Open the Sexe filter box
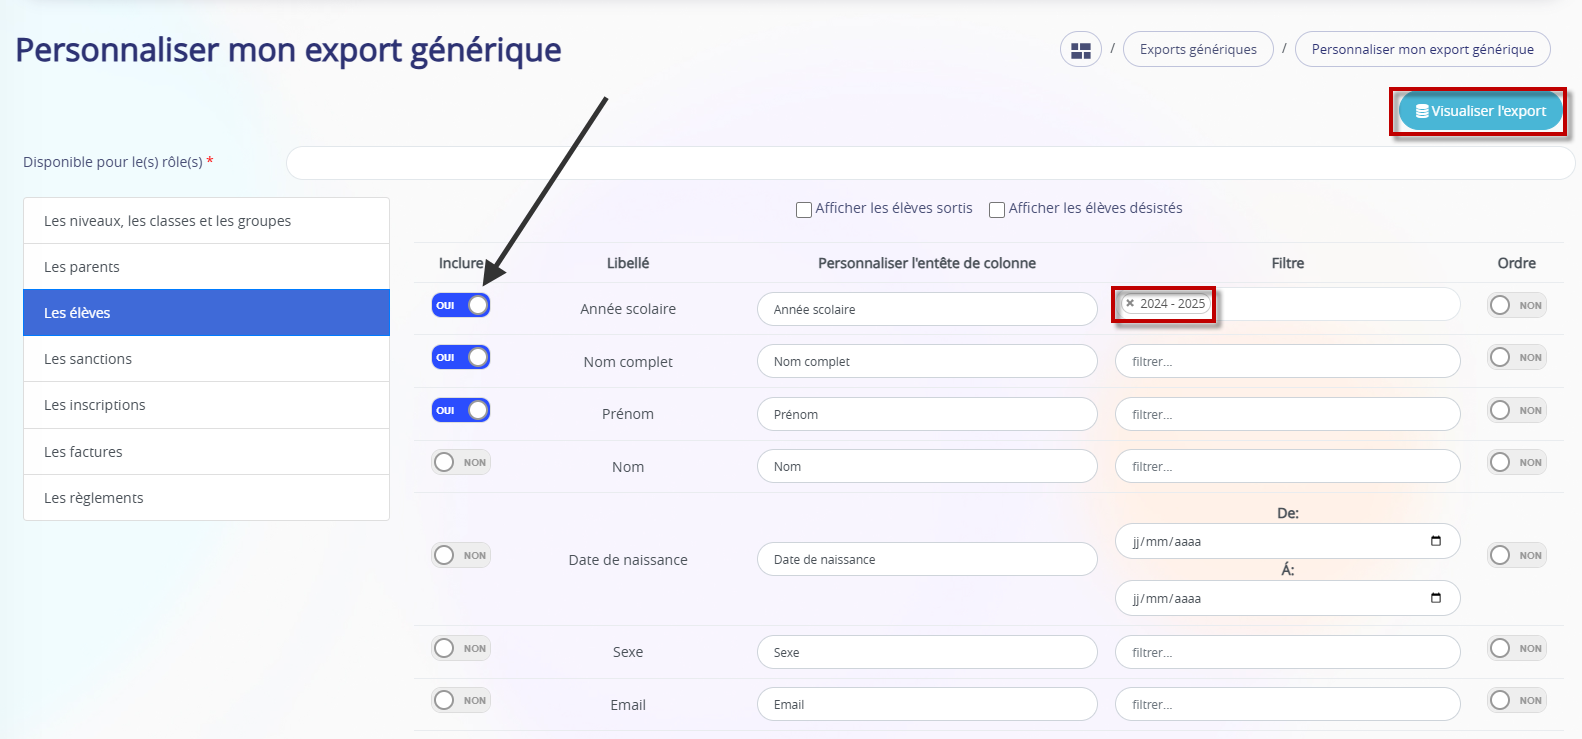The height and width of the screenshot is (739, 1582). (1287, 652)
